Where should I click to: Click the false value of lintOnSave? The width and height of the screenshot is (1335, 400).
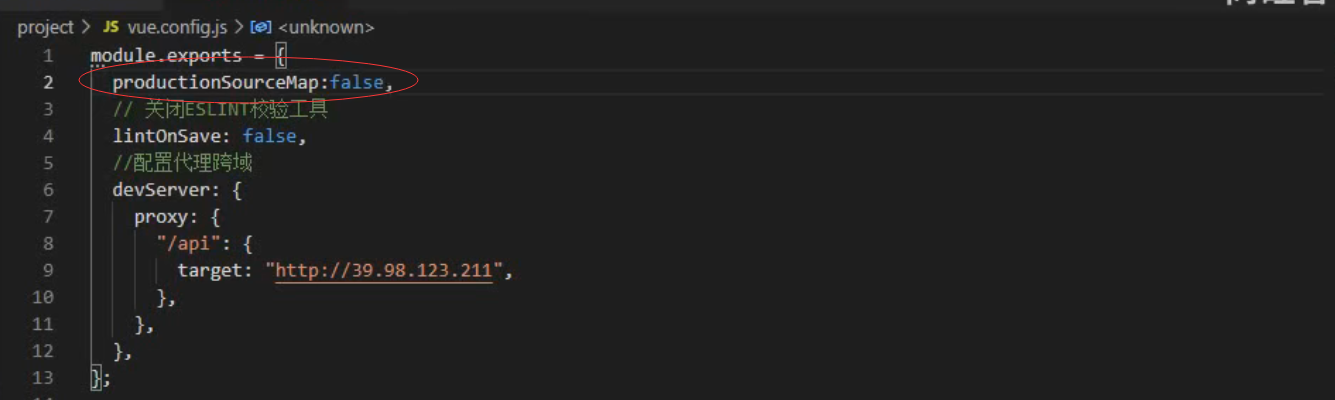[x=269, y=136]
